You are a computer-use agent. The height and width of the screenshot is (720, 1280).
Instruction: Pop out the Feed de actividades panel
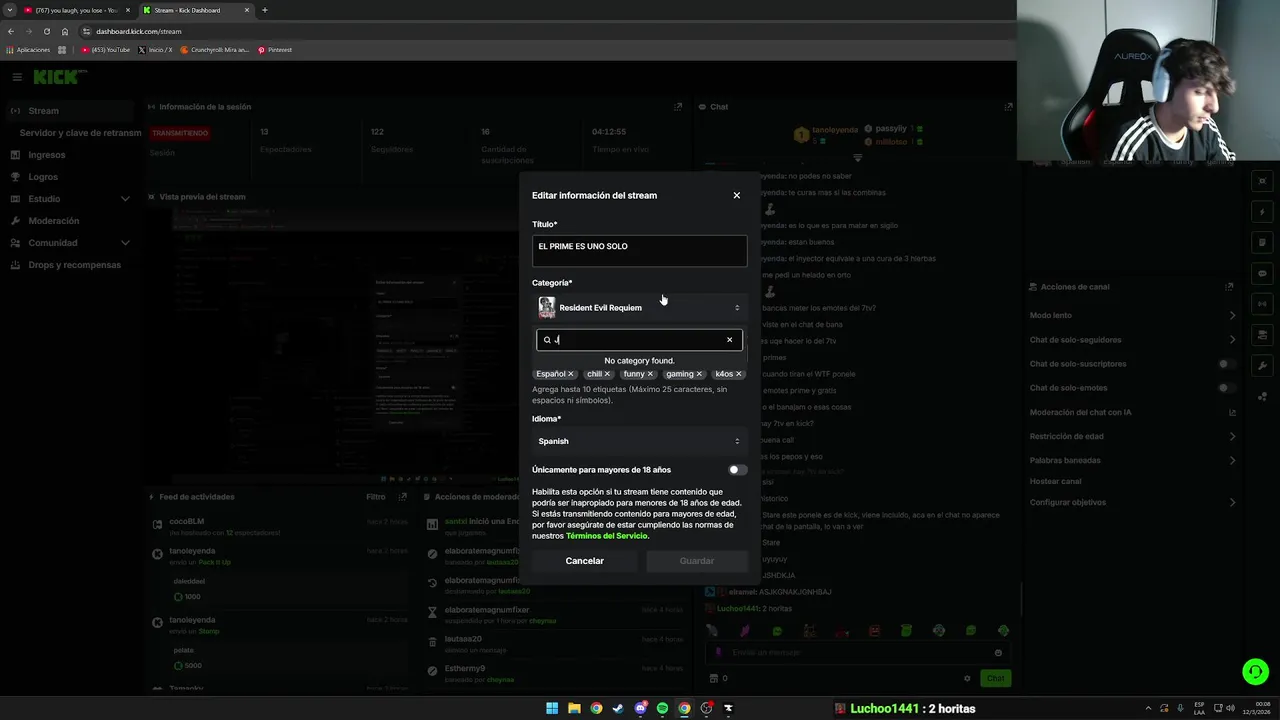tap(403, 497)
